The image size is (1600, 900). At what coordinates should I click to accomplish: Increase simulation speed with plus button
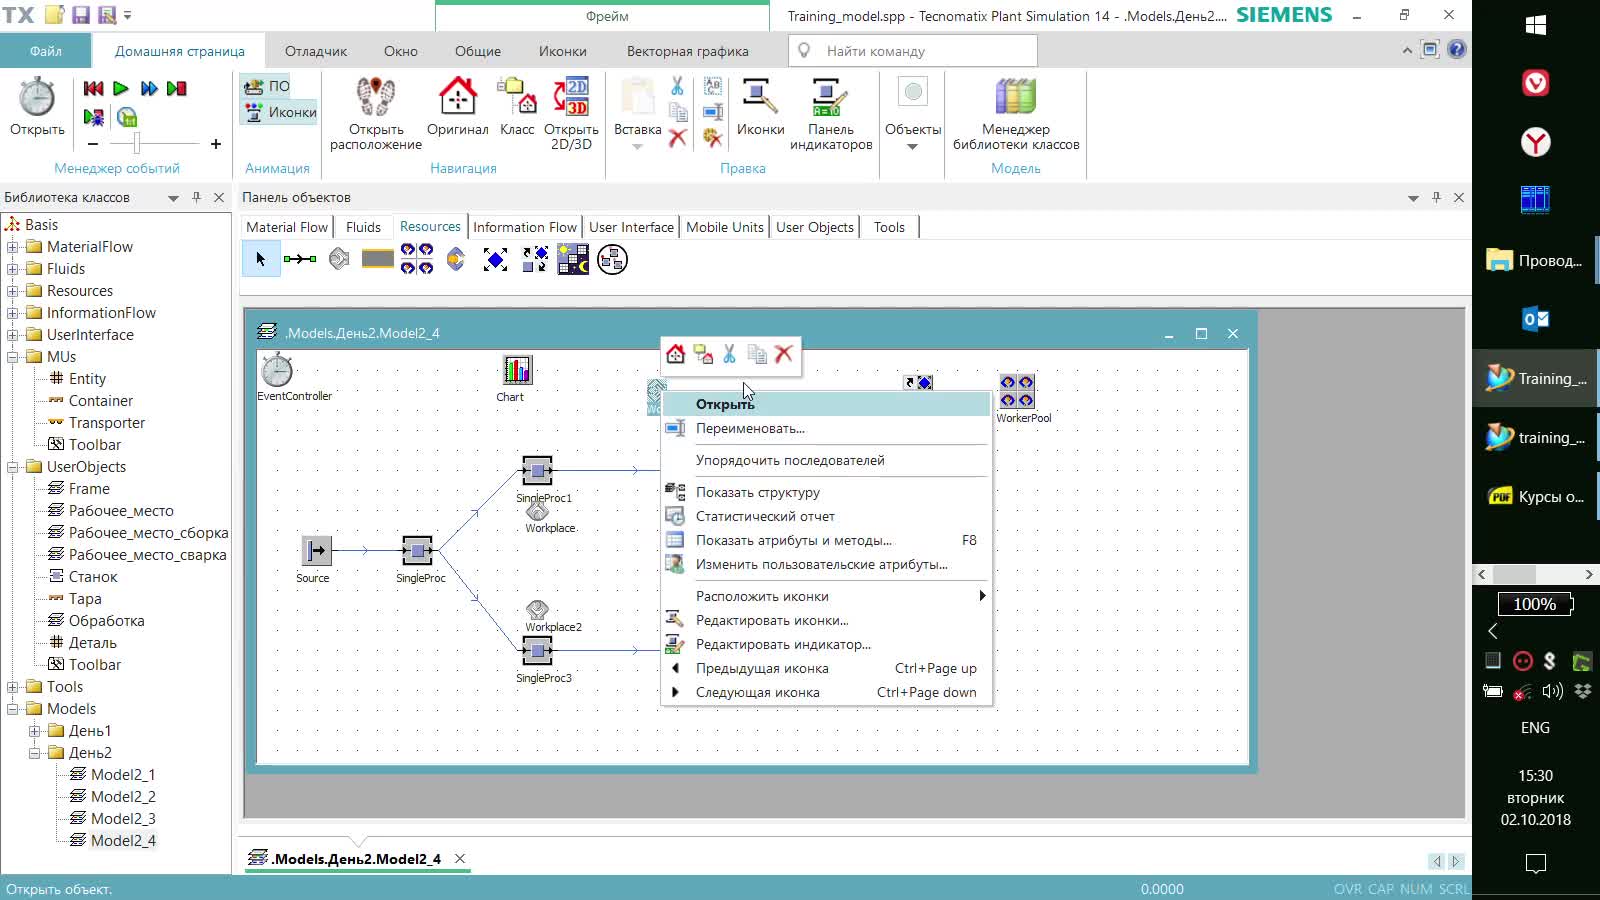point(215,144)
